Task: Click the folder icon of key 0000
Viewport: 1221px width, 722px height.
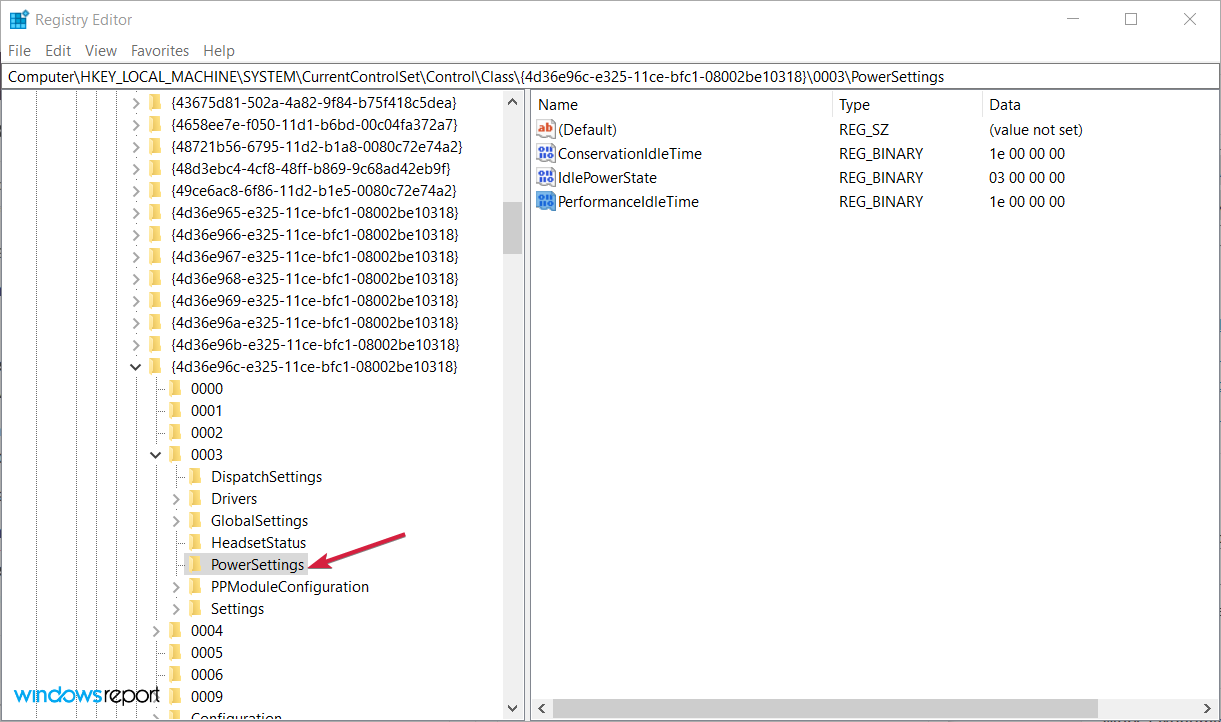Action: tap(175, 388)
